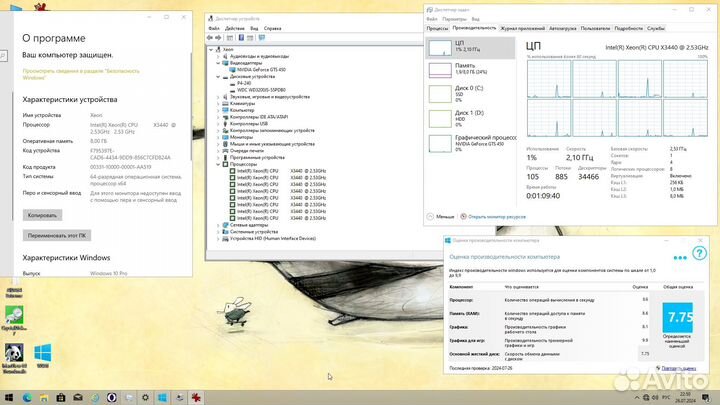Image resolution: width=720 pixels, height=405 pixels.
Task: Click settings window vertical scrollbar
Action: click(191, 106)
